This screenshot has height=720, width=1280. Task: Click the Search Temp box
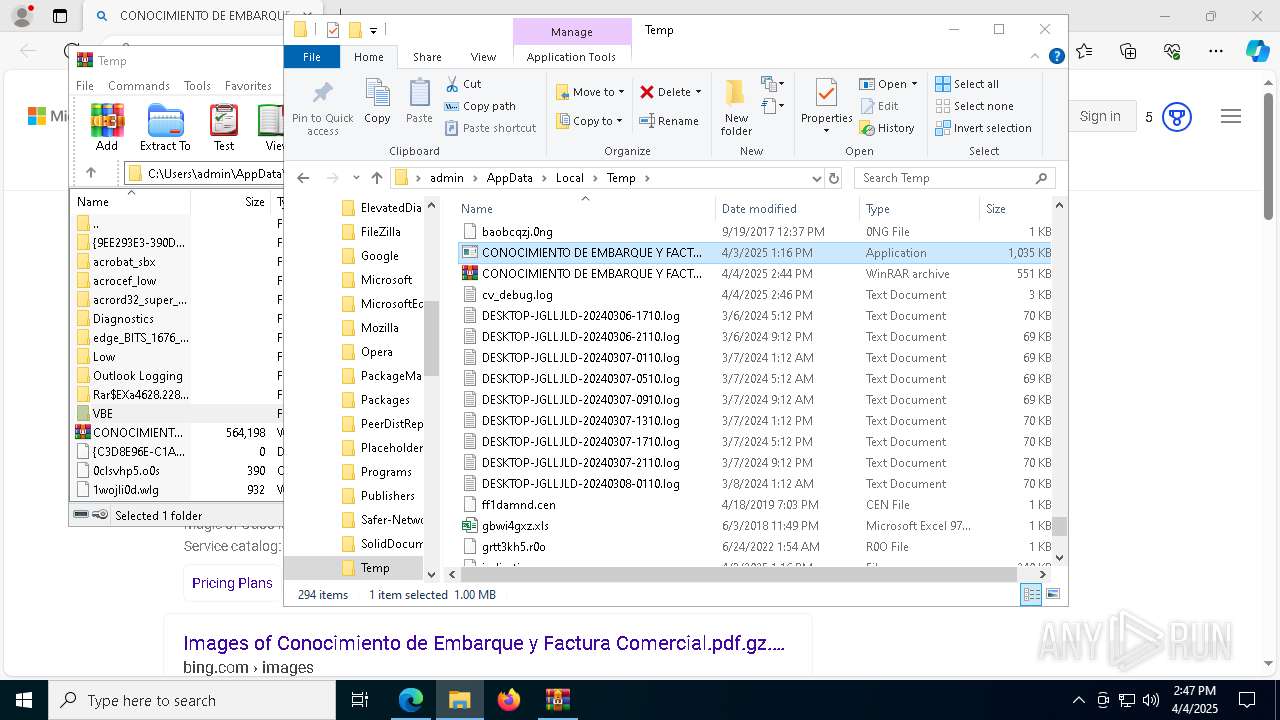pyautogui.click(x=955, y=178)
